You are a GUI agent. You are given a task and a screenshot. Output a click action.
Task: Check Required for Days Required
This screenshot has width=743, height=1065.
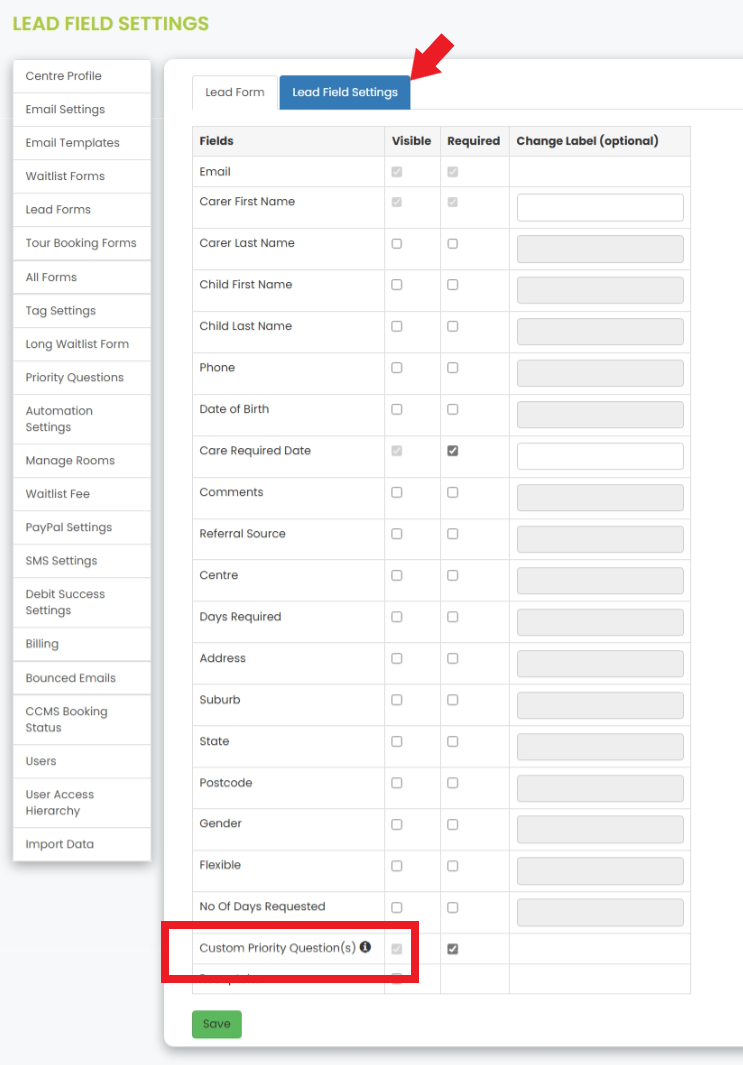452,617
